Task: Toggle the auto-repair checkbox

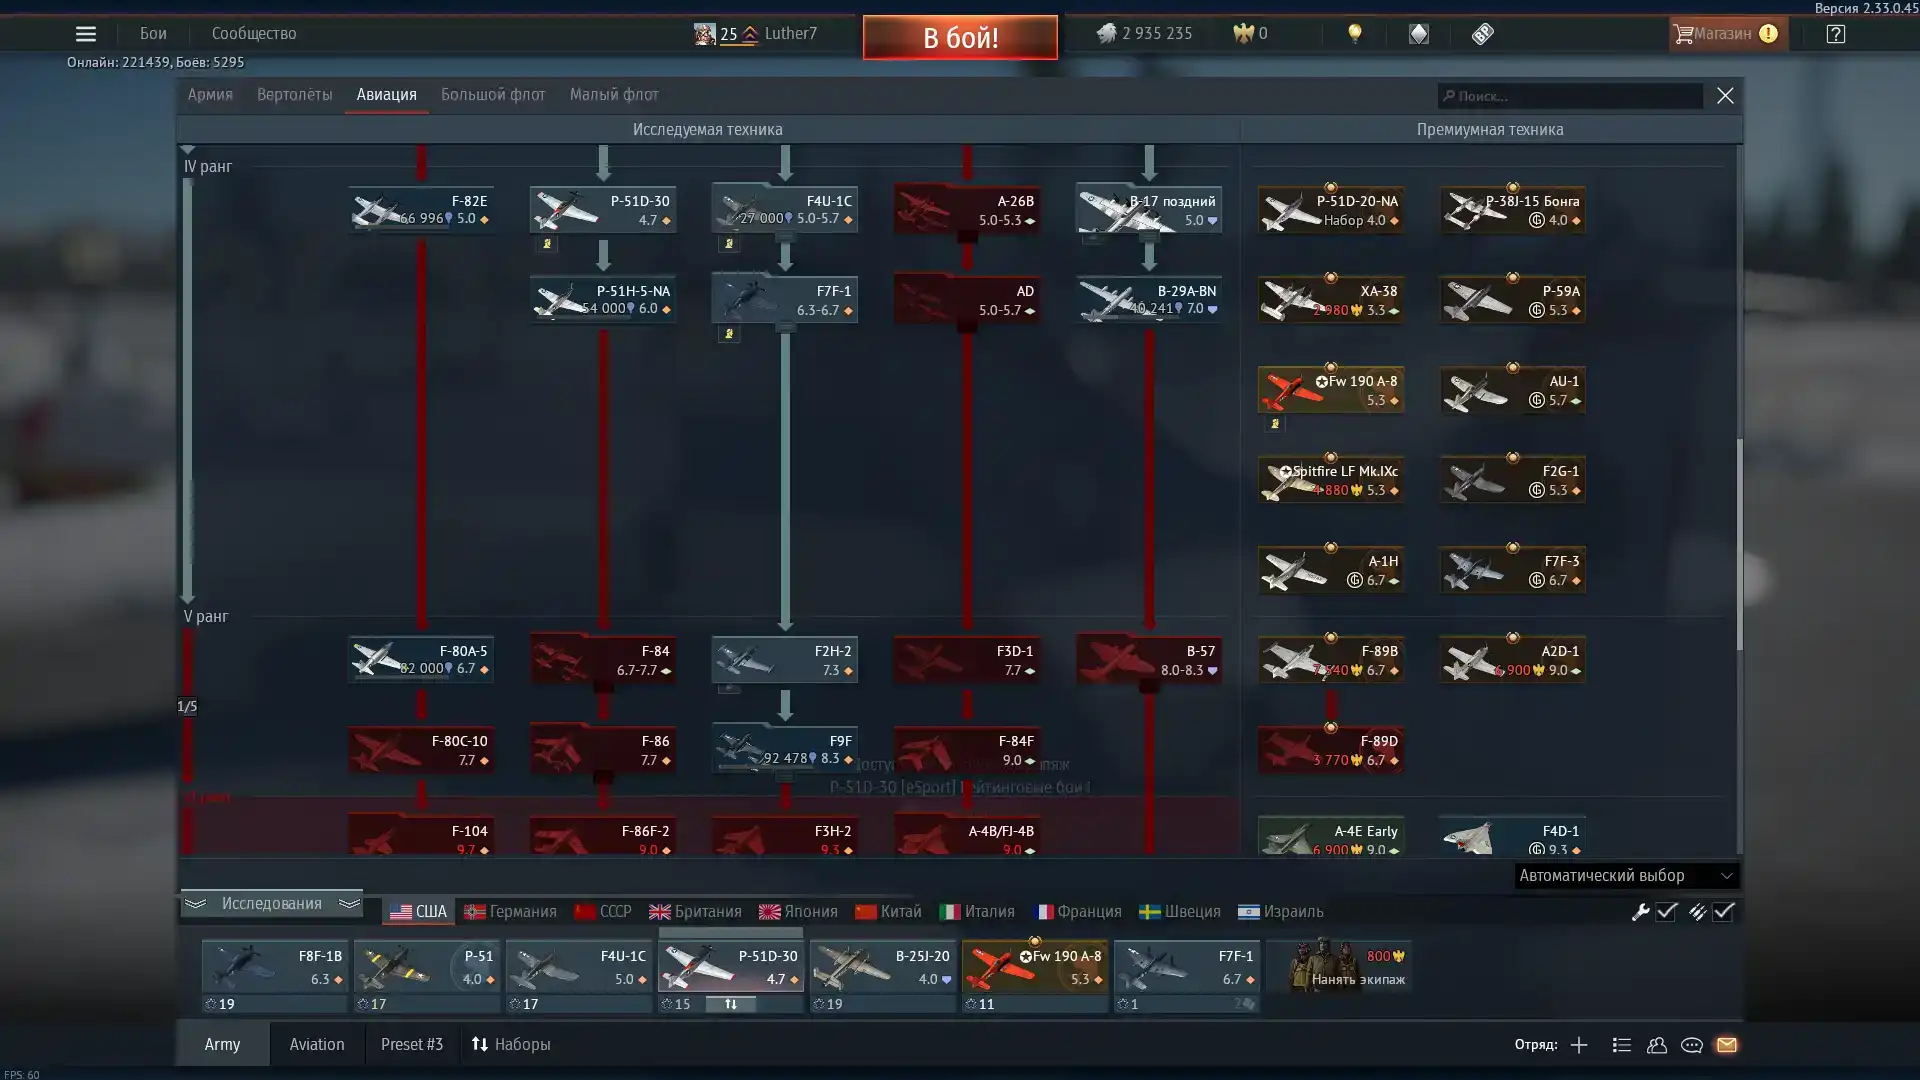Action: 1667,912
